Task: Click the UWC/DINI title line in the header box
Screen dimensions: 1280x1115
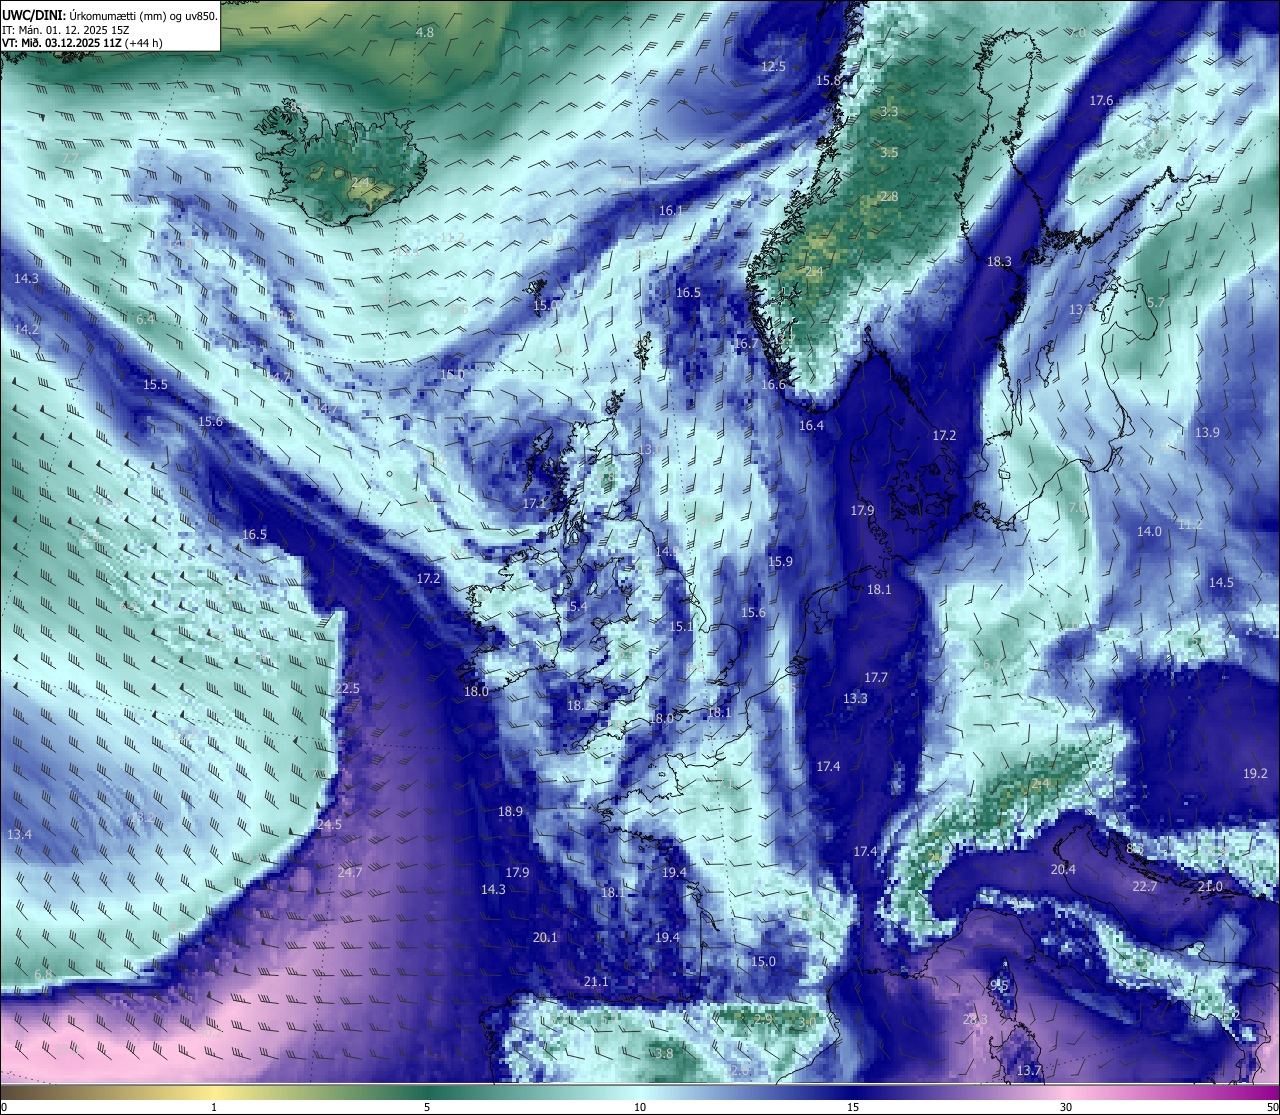Action: point(109,16)
